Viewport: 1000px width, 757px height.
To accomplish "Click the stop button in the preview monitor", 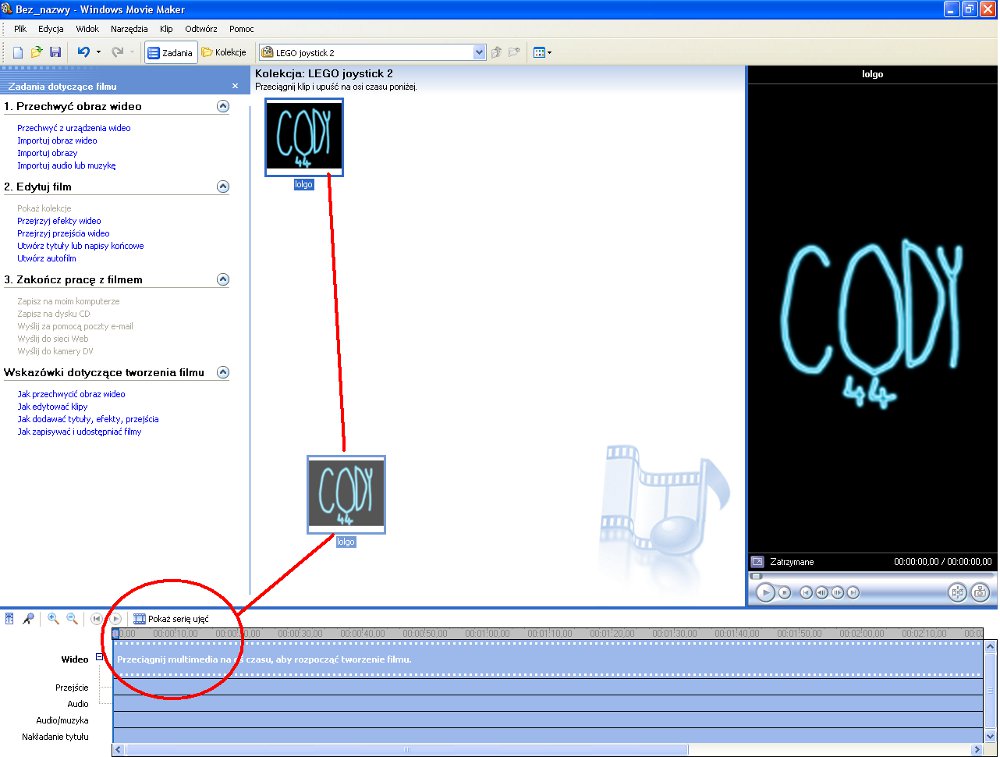I will click(x=784, y=592).
